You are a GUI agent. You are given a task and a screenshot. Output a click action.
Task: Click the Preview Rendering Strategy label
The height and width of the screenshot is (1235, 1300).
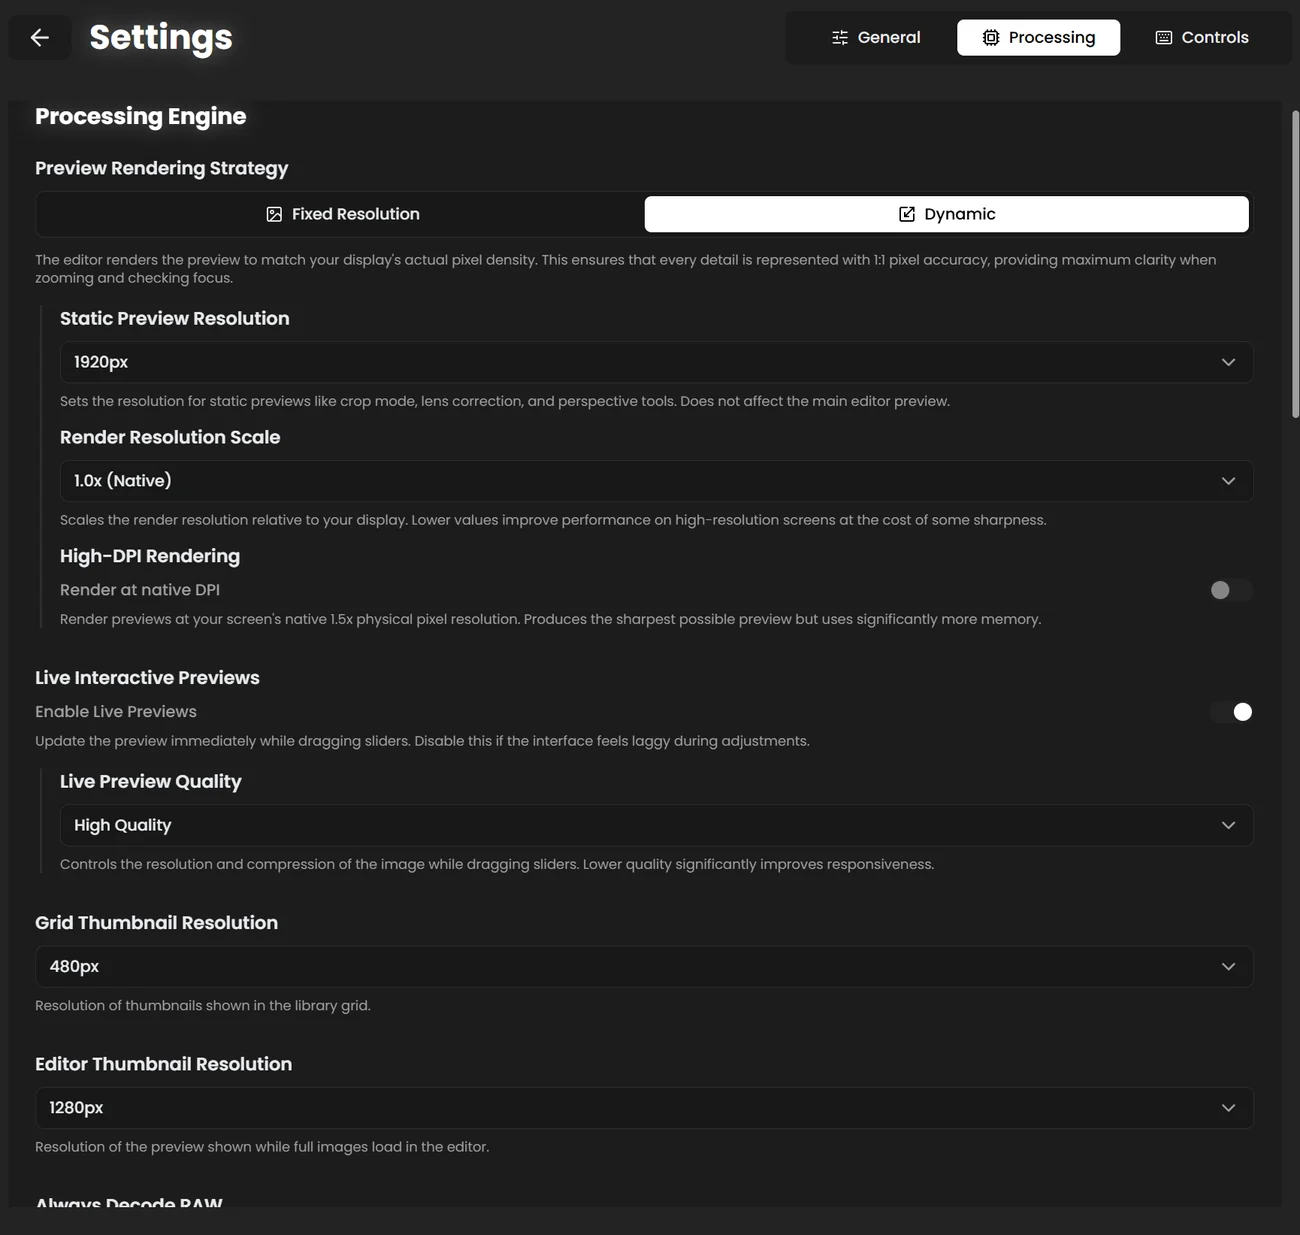tap(162, 168)
